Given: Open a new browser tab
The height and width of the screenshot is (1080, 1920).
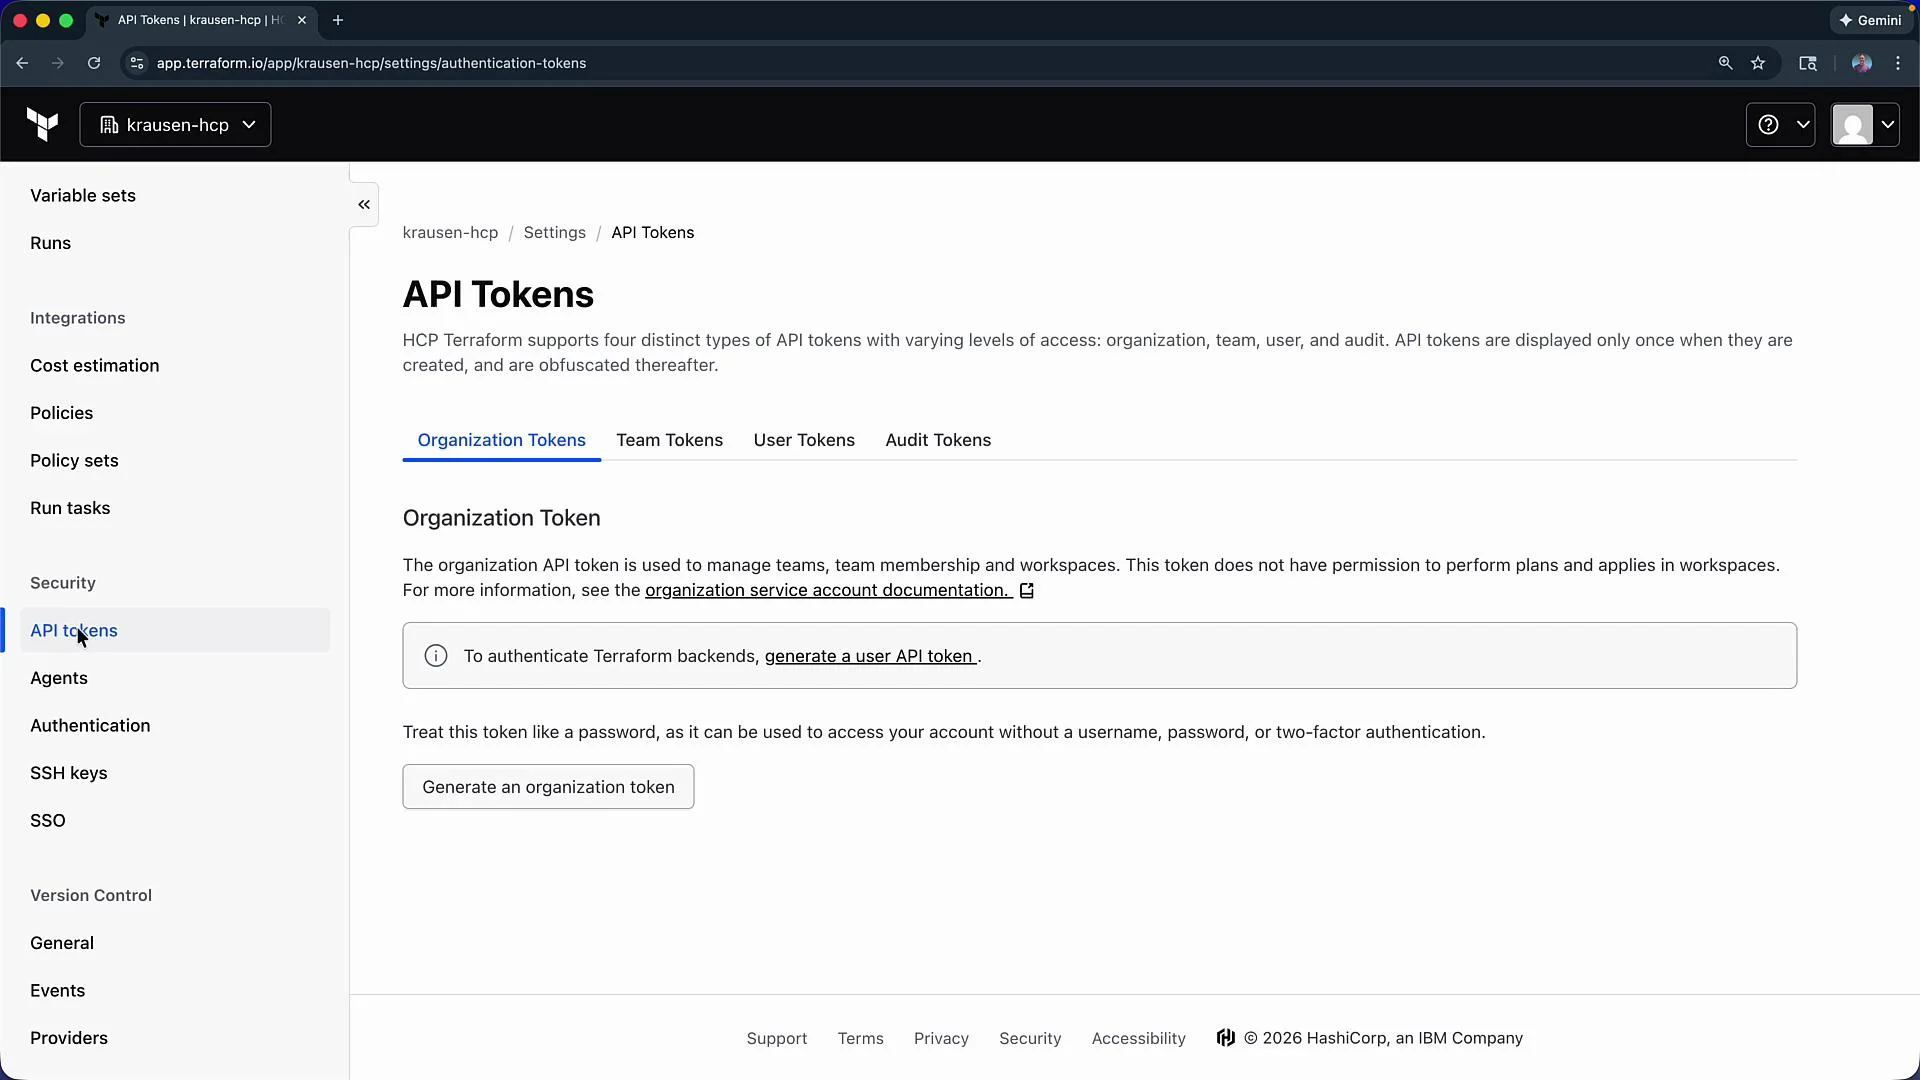Looking at the screenshot, I should tap(338, 20).
